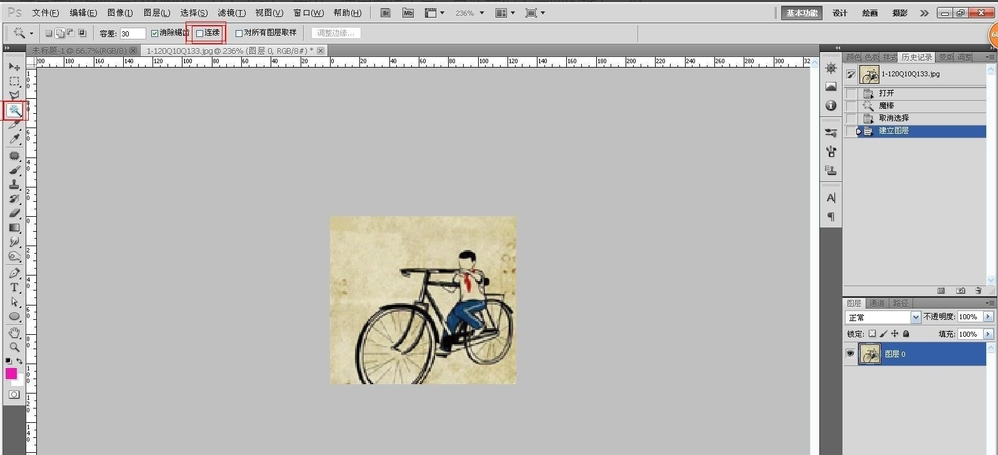The width and height of the screenshot is (998, 455).
Task: Switch to the 路径 tab
Action: click(900, 303)
